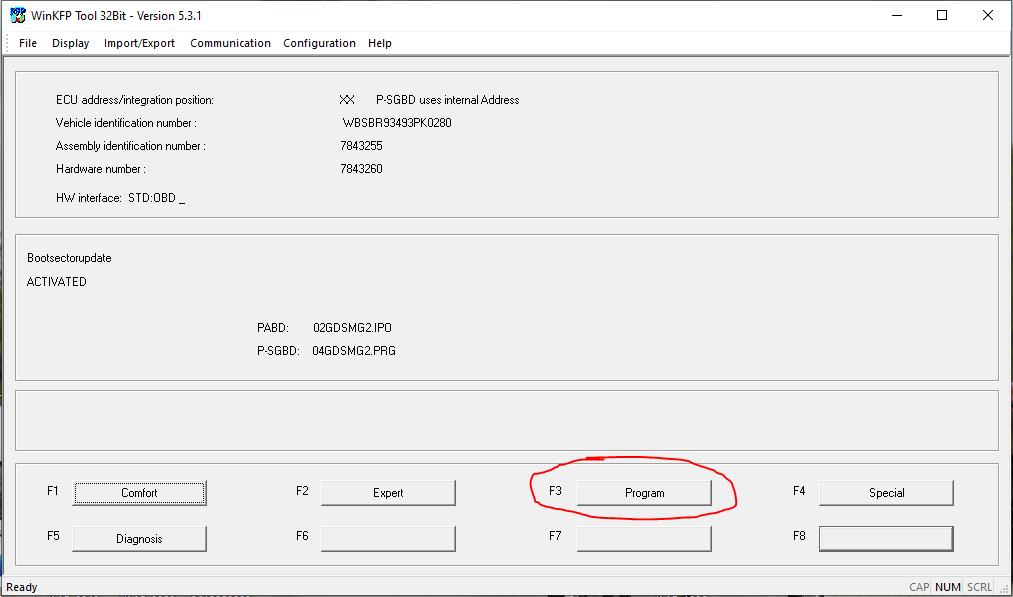Open the Display menu
The image size is (1013, 597).
click(70, 43)
